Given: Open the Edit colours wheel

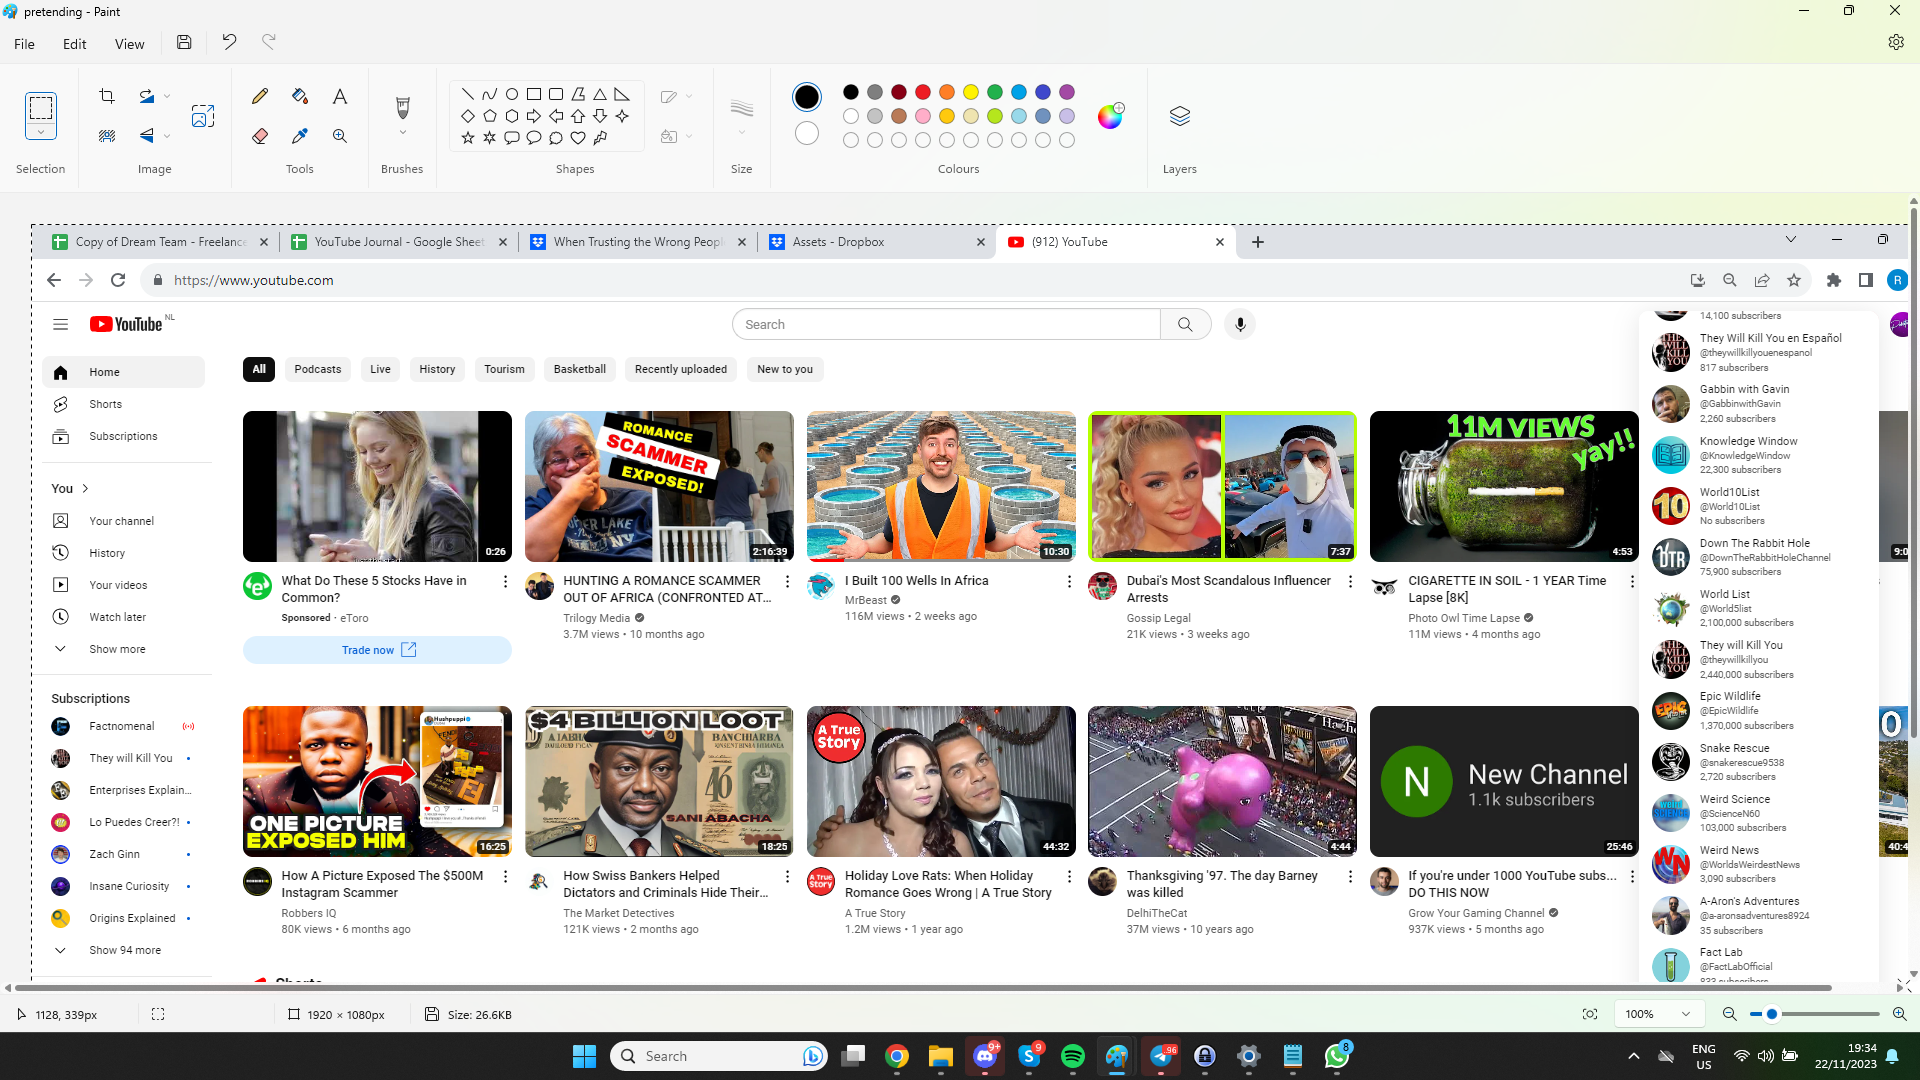Looking at the screenshot, I should coord(1110,116).
